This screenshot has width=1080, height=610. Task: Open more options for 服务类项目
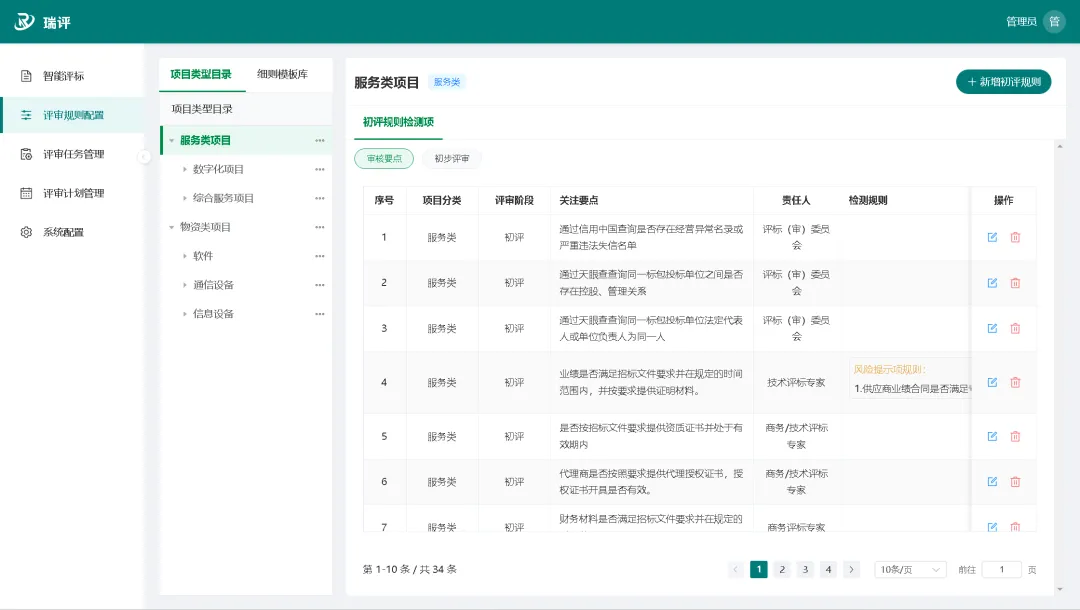[320, 140]
